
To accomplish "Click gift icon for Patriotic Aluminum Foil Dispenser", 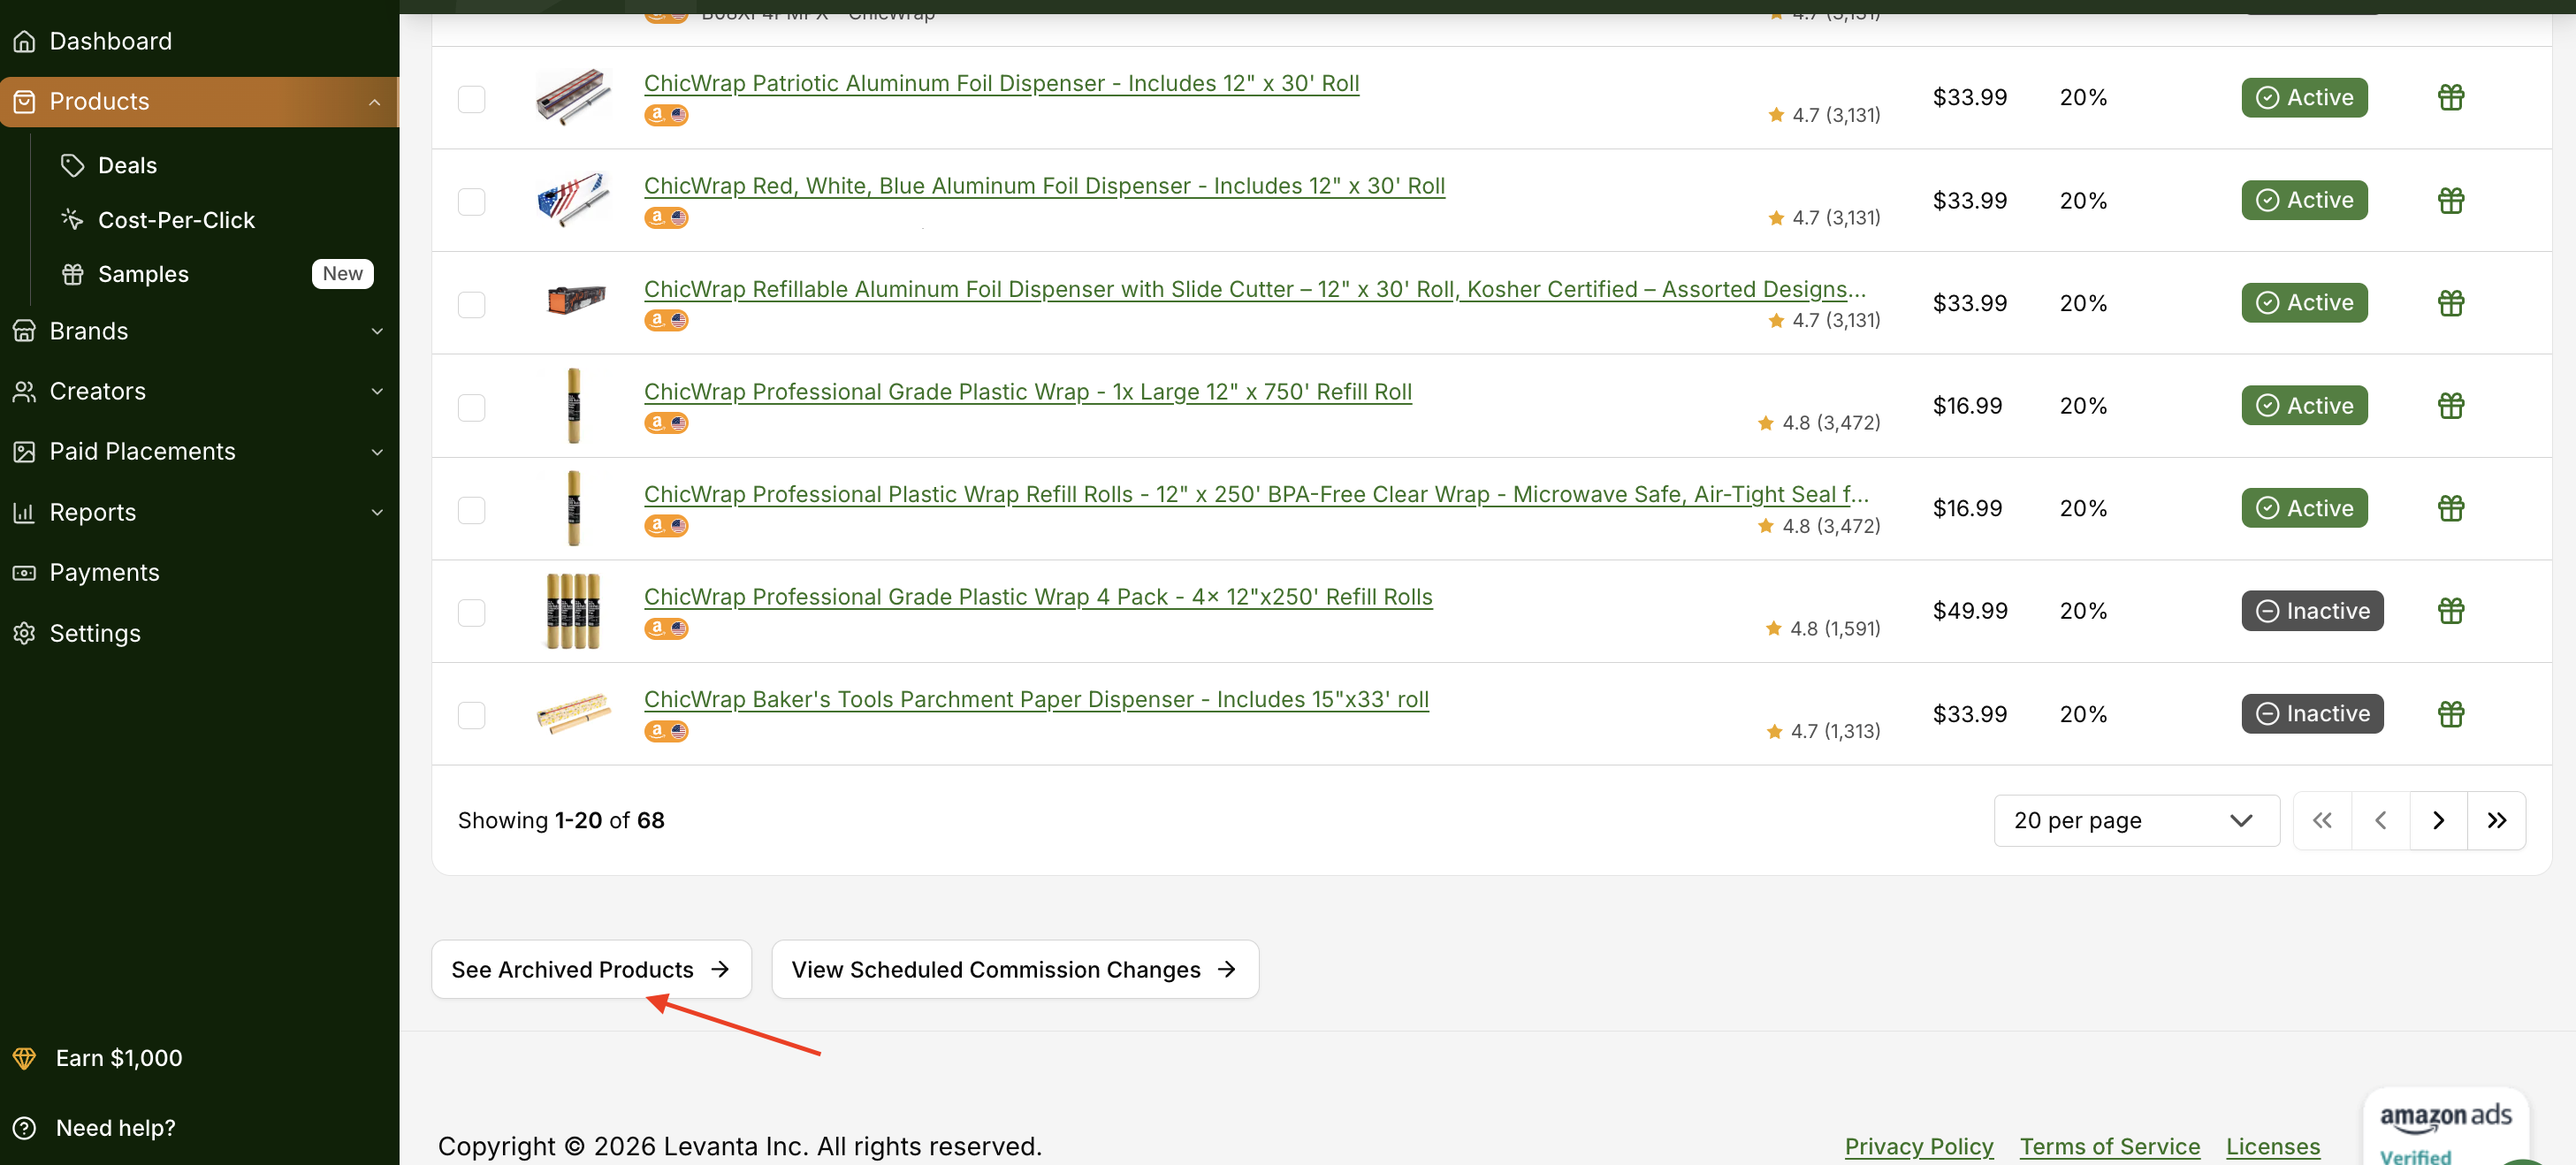I will click(2450, 98).
